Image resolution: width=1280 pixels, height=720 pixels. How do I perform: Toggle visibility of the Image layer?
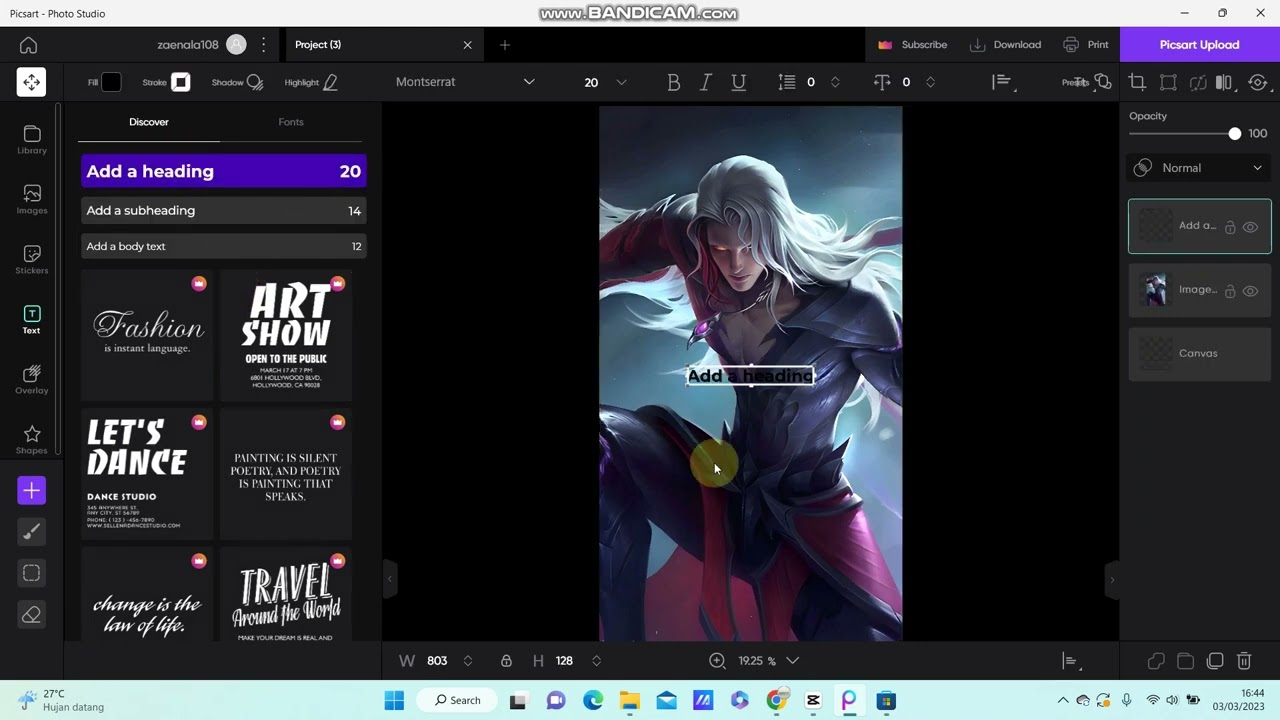[x=1250, y=291]
